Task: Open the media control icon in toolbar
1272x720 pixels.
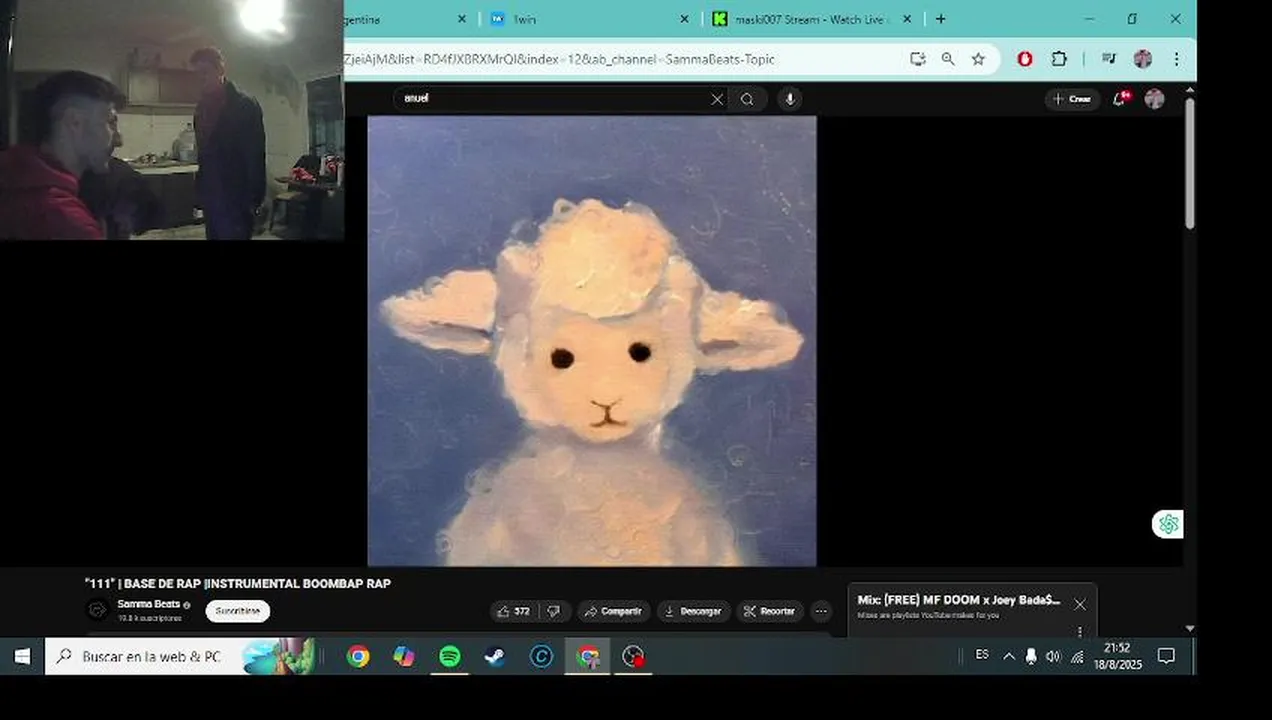Action: pos(1108,59)
